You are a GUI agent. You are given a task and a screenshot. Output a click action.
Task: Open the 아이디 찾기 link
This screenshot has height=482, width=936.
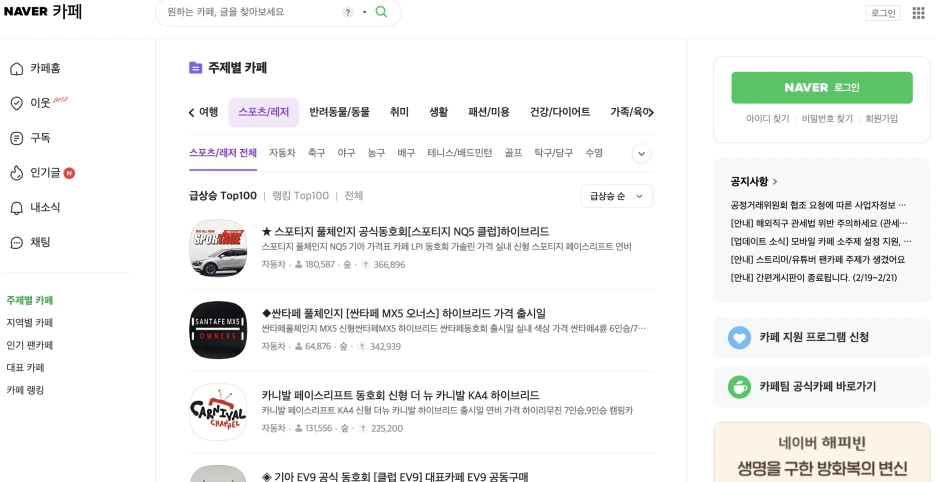[x=767, y=119]
